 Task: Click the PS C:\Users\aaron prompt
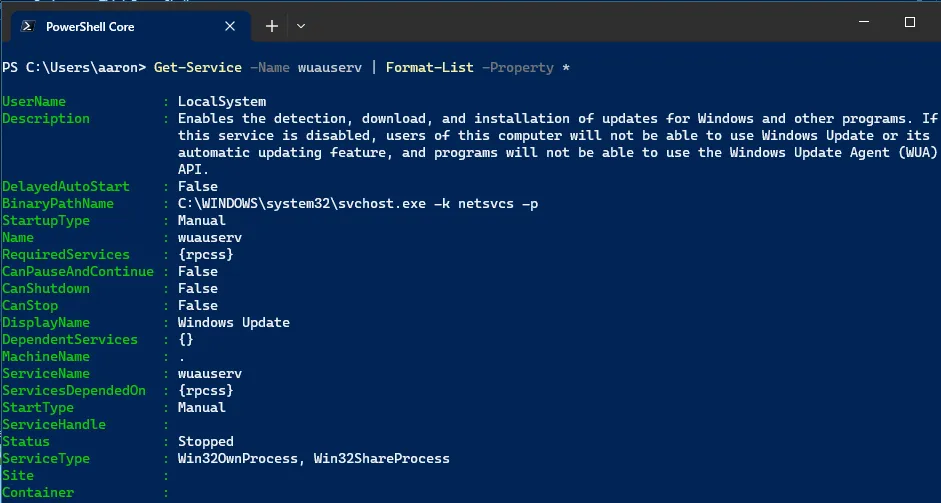coord(73,67)
